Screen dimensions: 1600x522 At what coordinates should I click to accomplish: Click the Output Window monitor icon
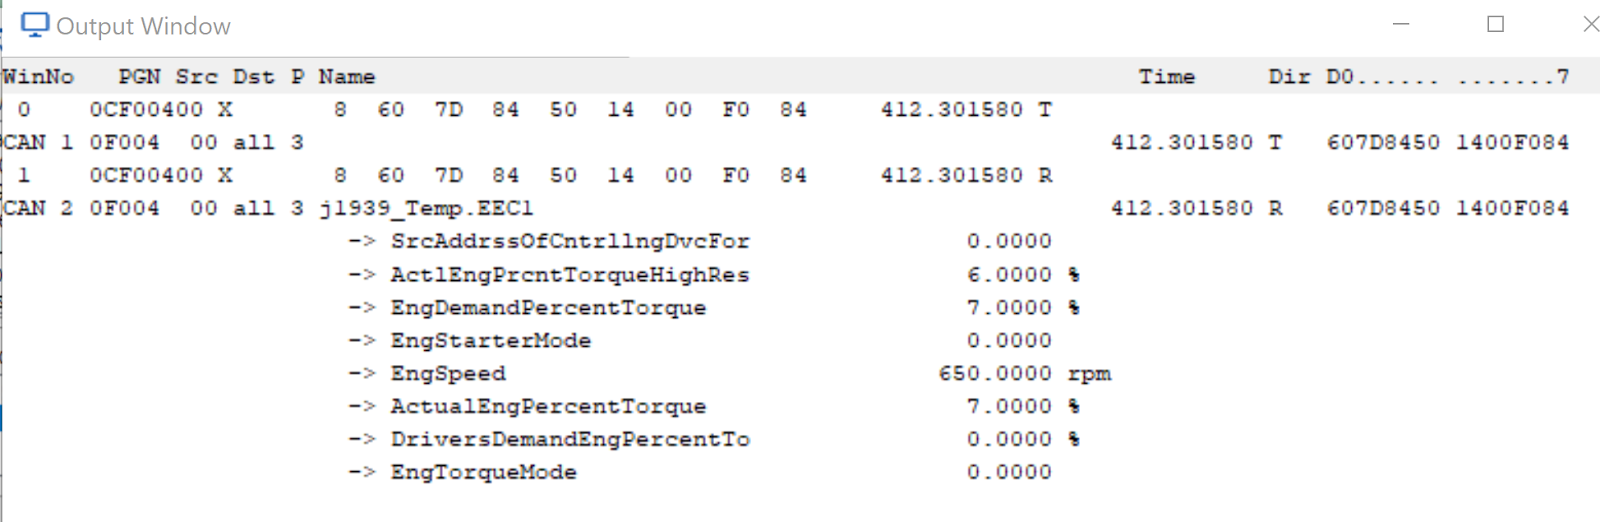(35, 25)
